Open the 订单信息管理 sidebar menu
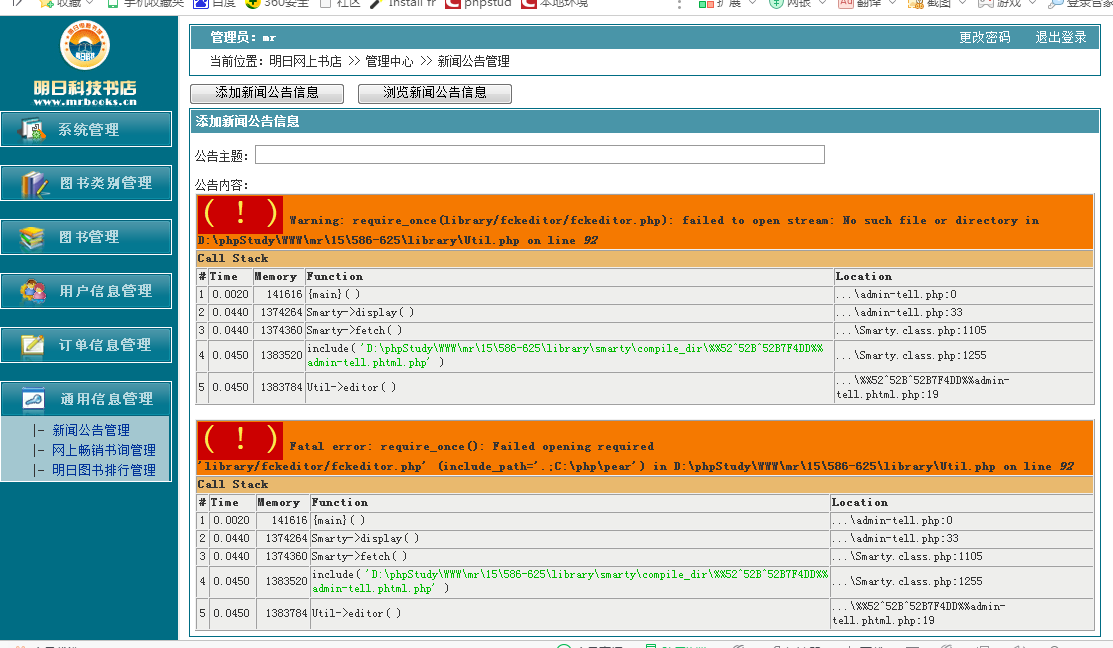The width and height of the screenshot is (1113, 648). [86, 345]
